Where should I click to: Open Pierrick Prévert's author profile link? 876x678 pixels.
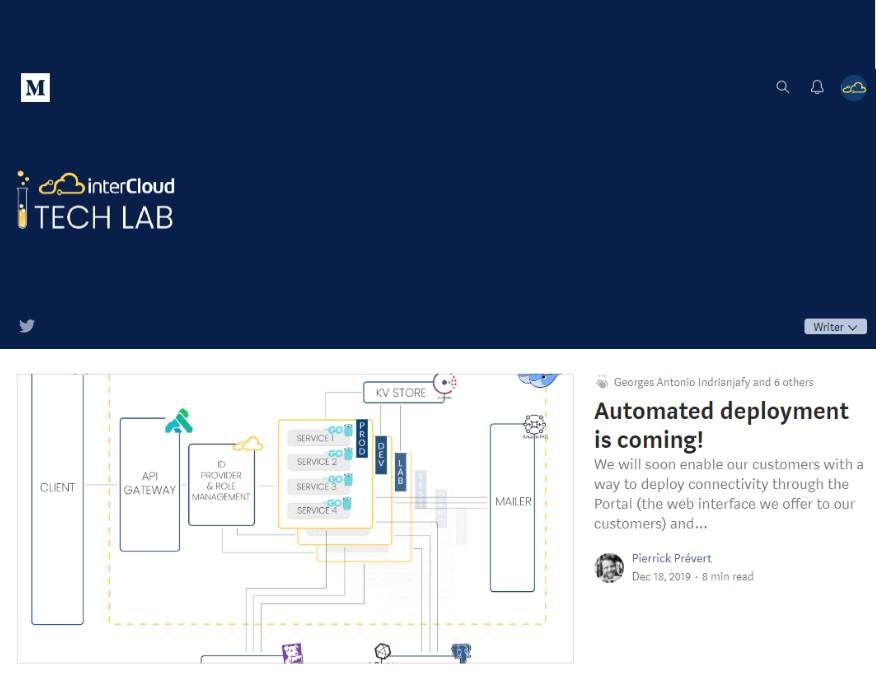click(x=672, y=558)
